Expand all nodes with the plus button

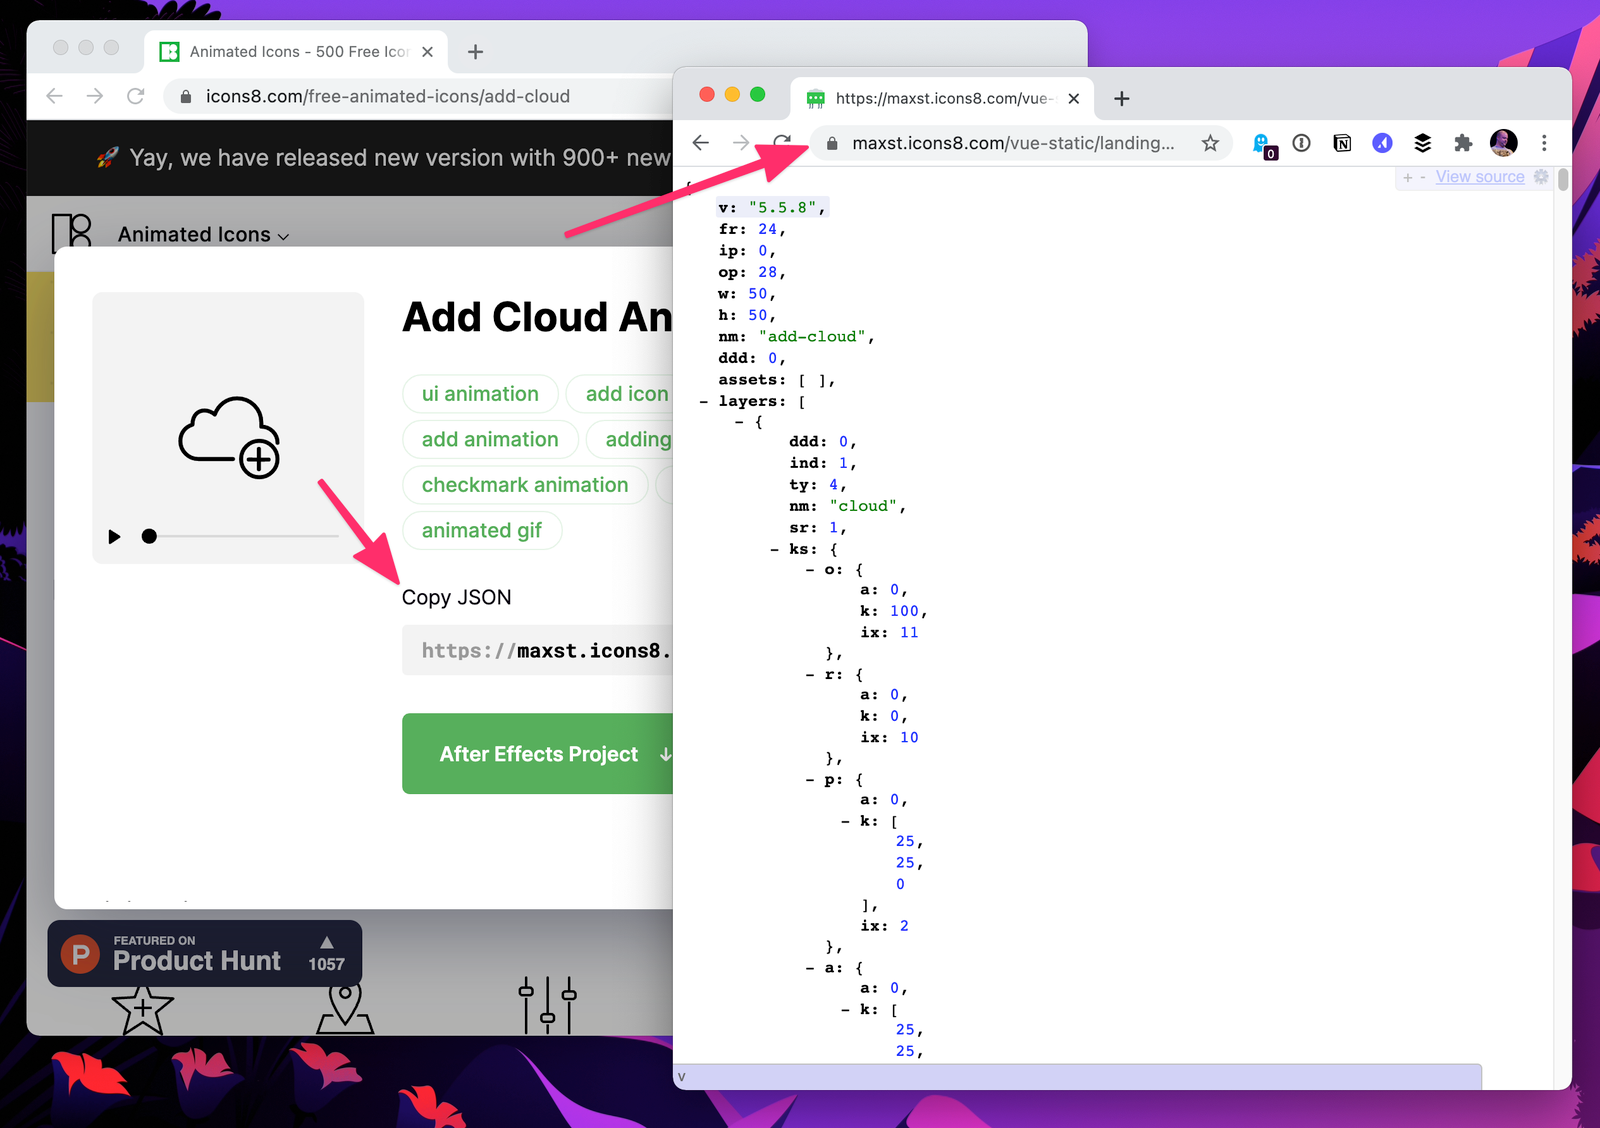pyautogui.click(x=1408, y=177)
